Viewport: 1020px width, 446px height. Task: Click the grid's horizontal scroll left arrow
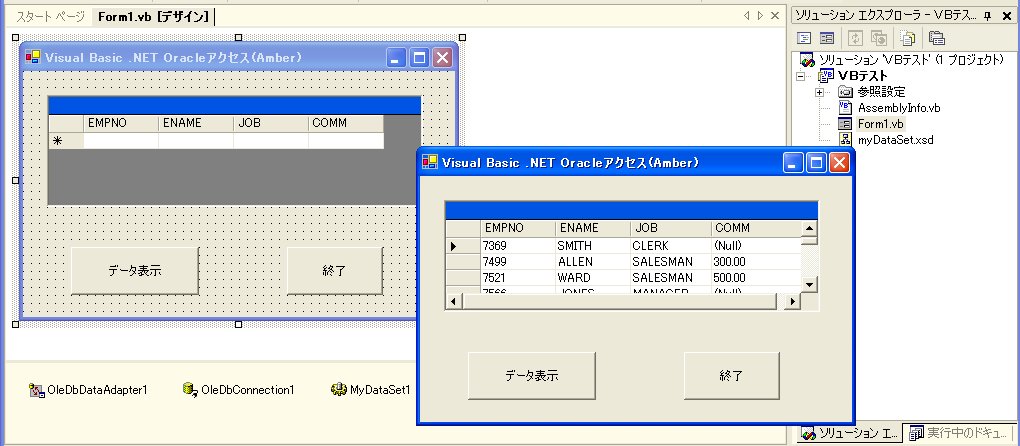454,302
